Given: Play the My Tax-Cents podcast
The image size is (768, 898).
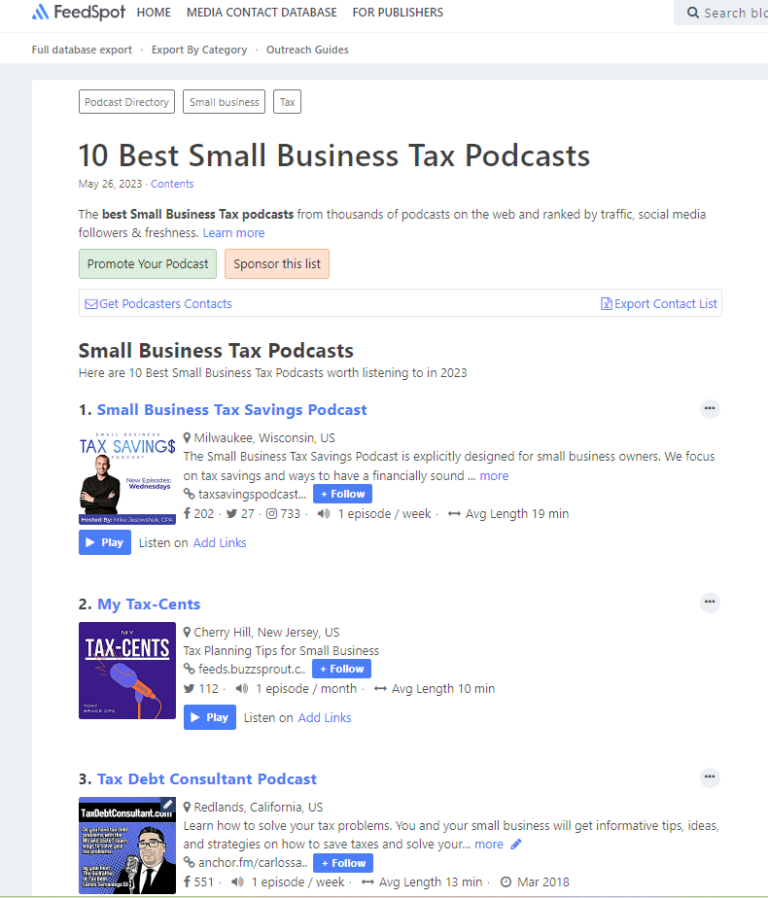Looking at the screenshot, I should tap(209, 717).
